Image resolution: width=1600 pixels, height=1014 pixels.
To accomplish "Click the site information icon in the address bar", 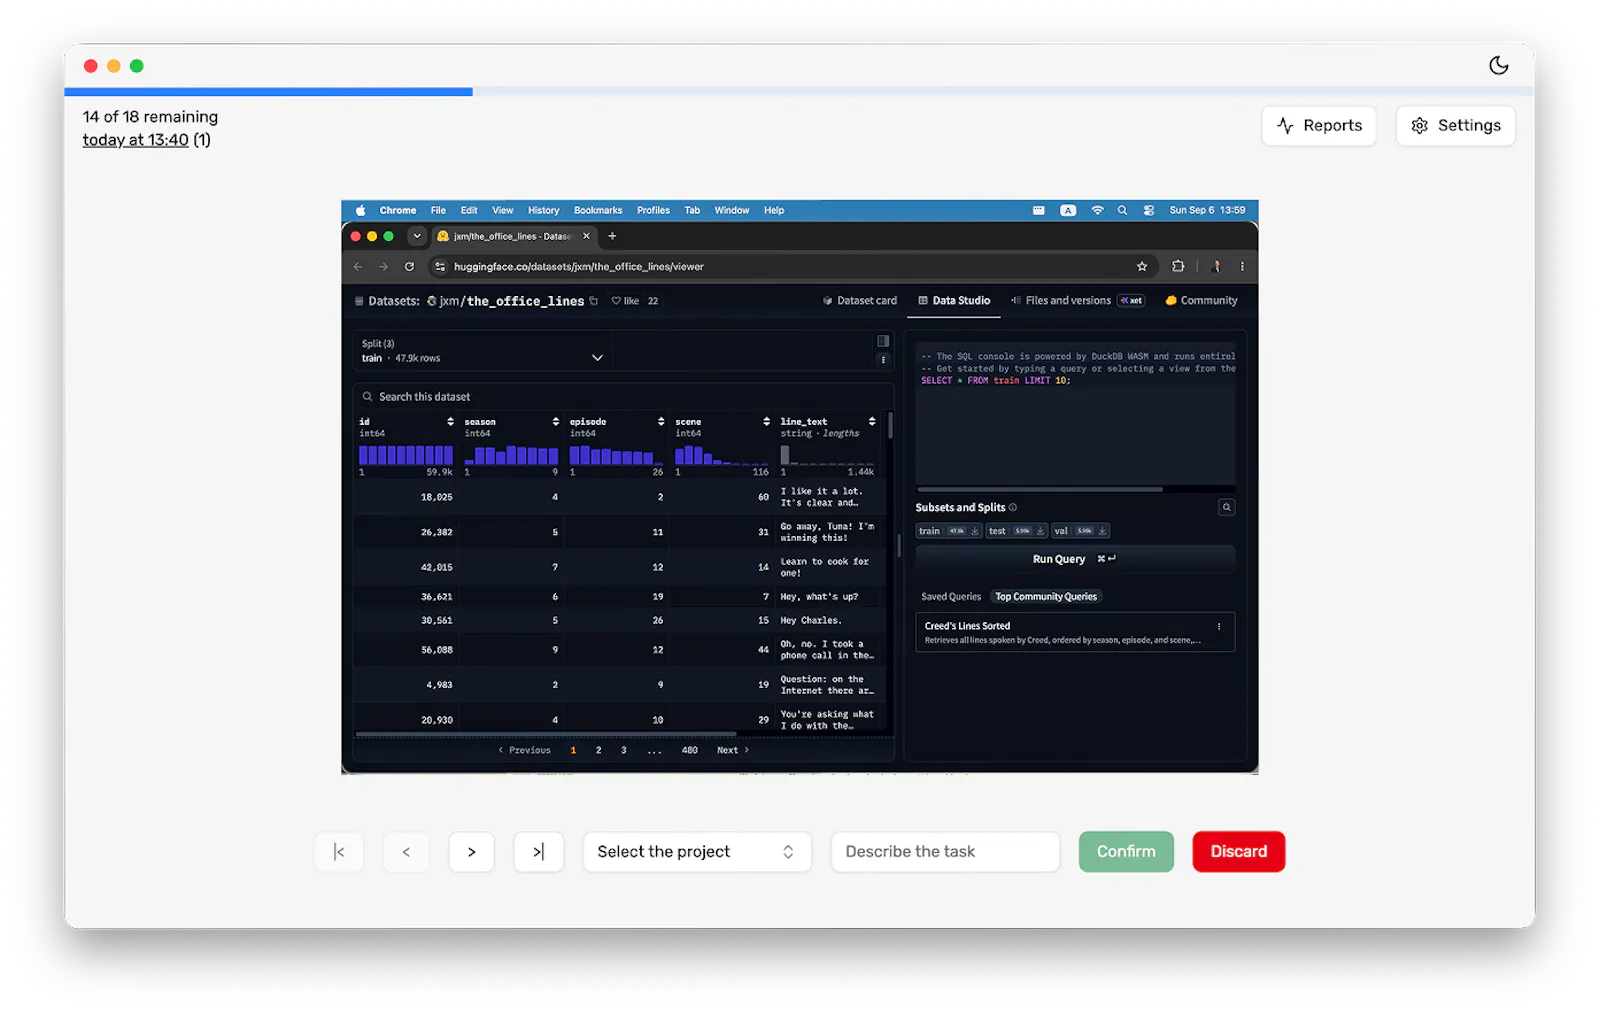I will (440, 266).
